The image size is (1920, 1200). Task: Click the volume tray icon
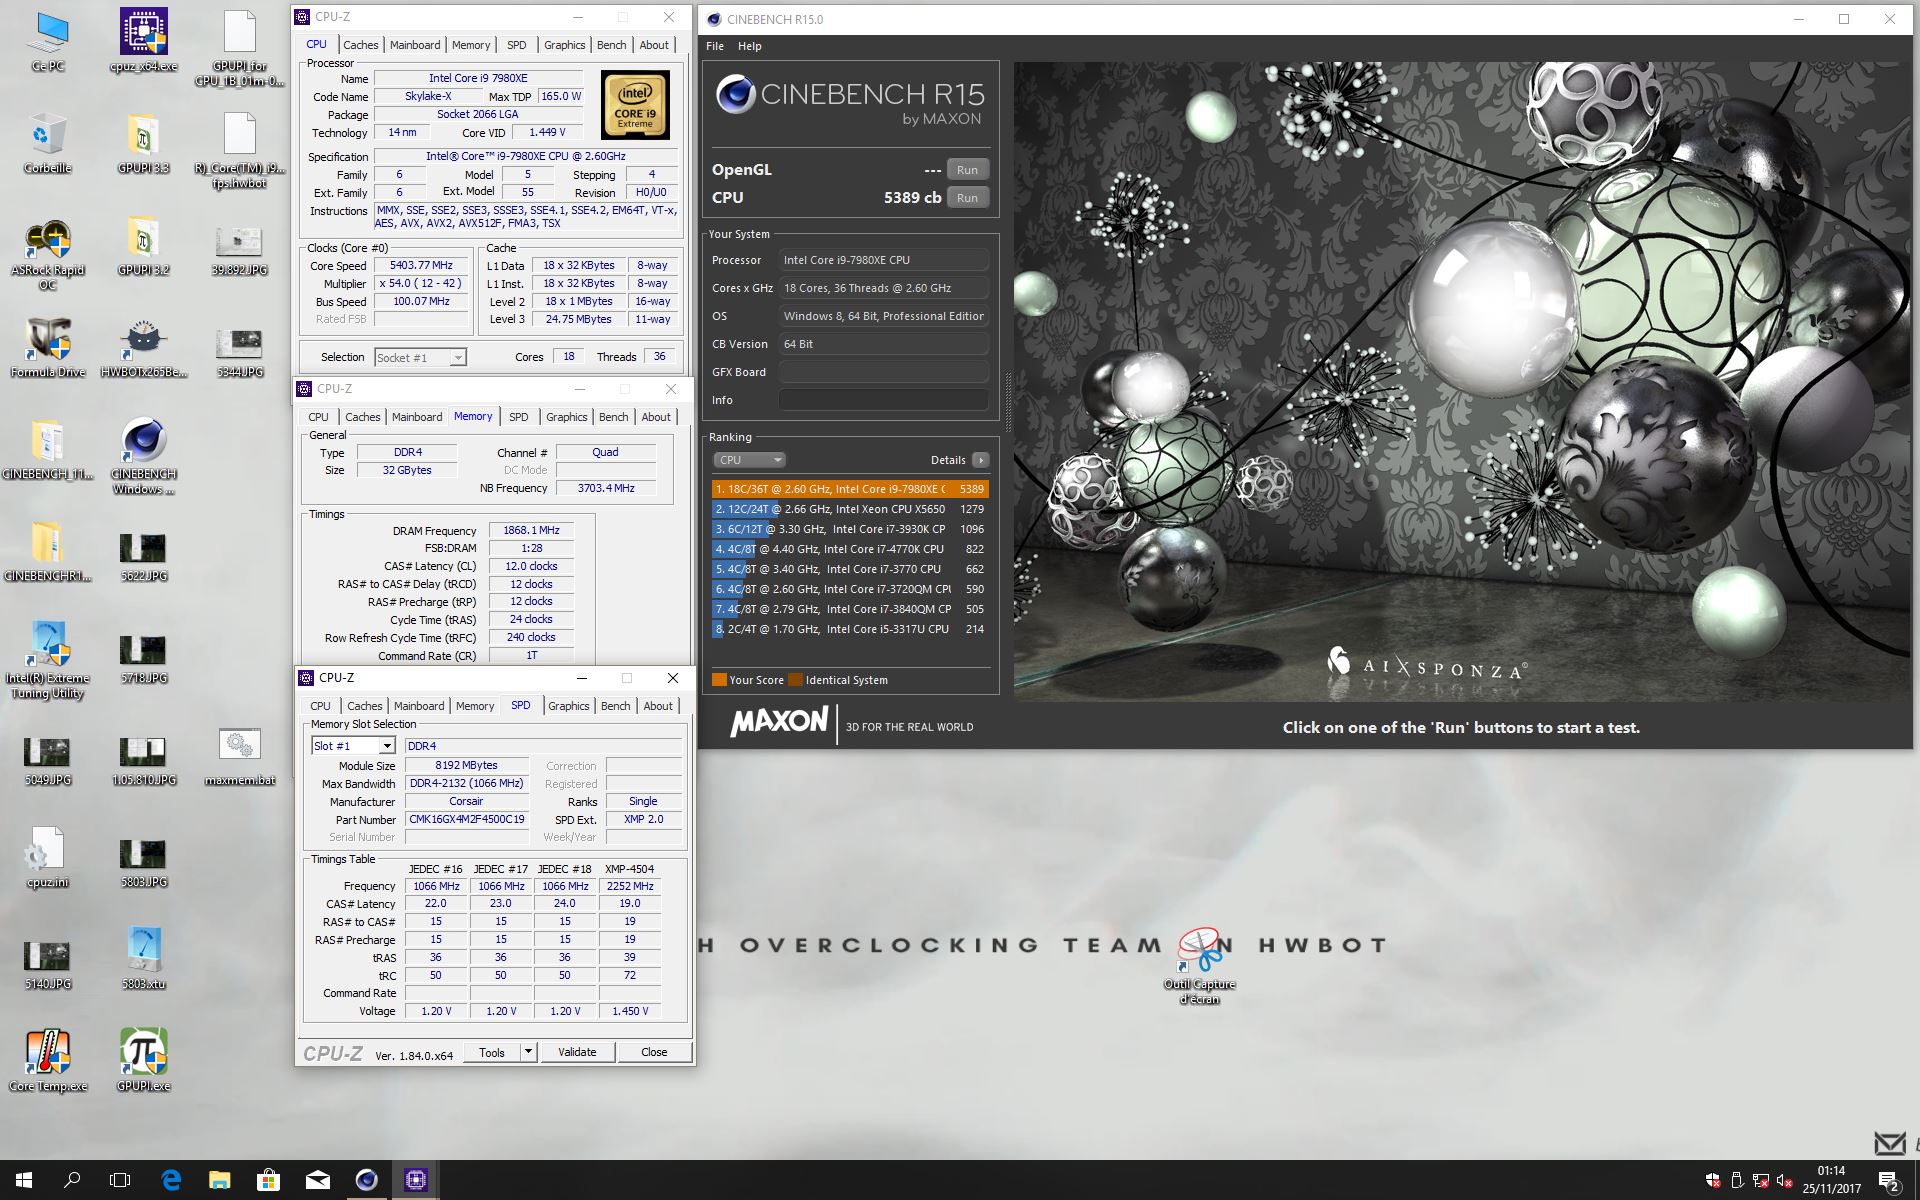tap(1784, 1181)
